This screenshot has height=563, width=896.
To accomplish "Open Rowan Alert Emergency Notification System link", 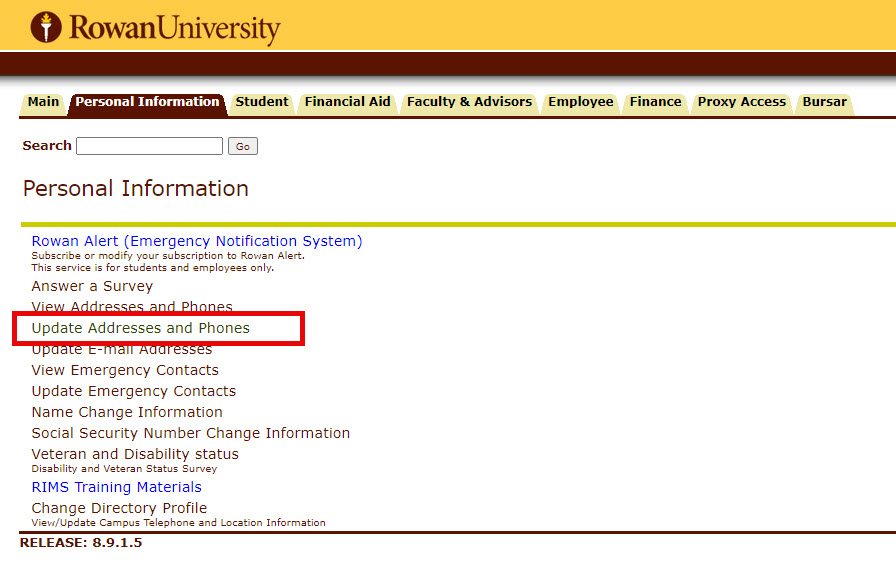I will click(x=196, y=241).
